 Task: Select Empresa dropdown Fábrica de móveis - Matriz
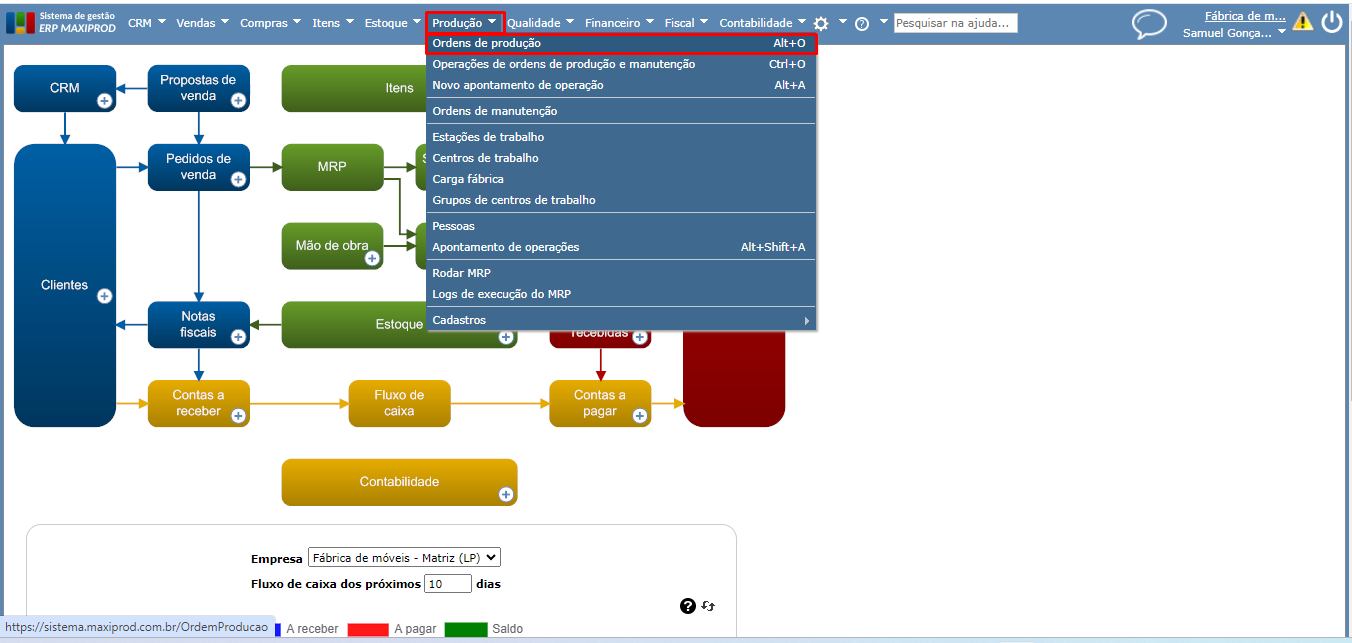[x=404, y=558]
